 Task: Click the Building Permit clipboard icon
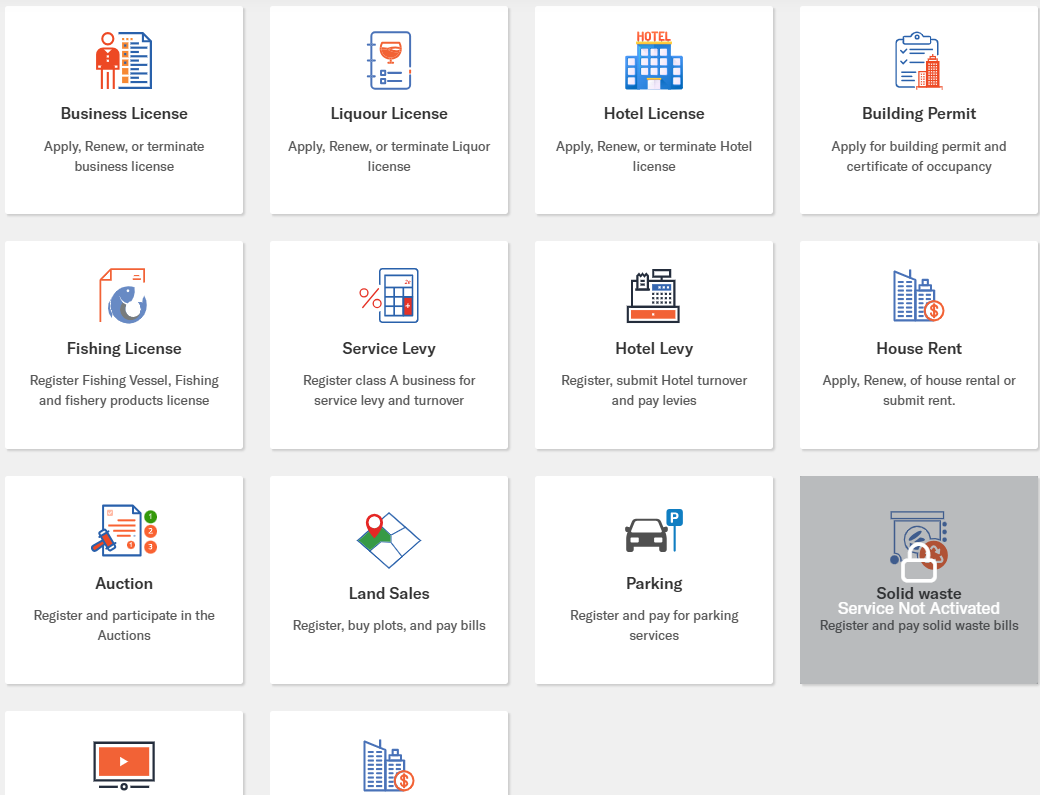click(919, 60)
